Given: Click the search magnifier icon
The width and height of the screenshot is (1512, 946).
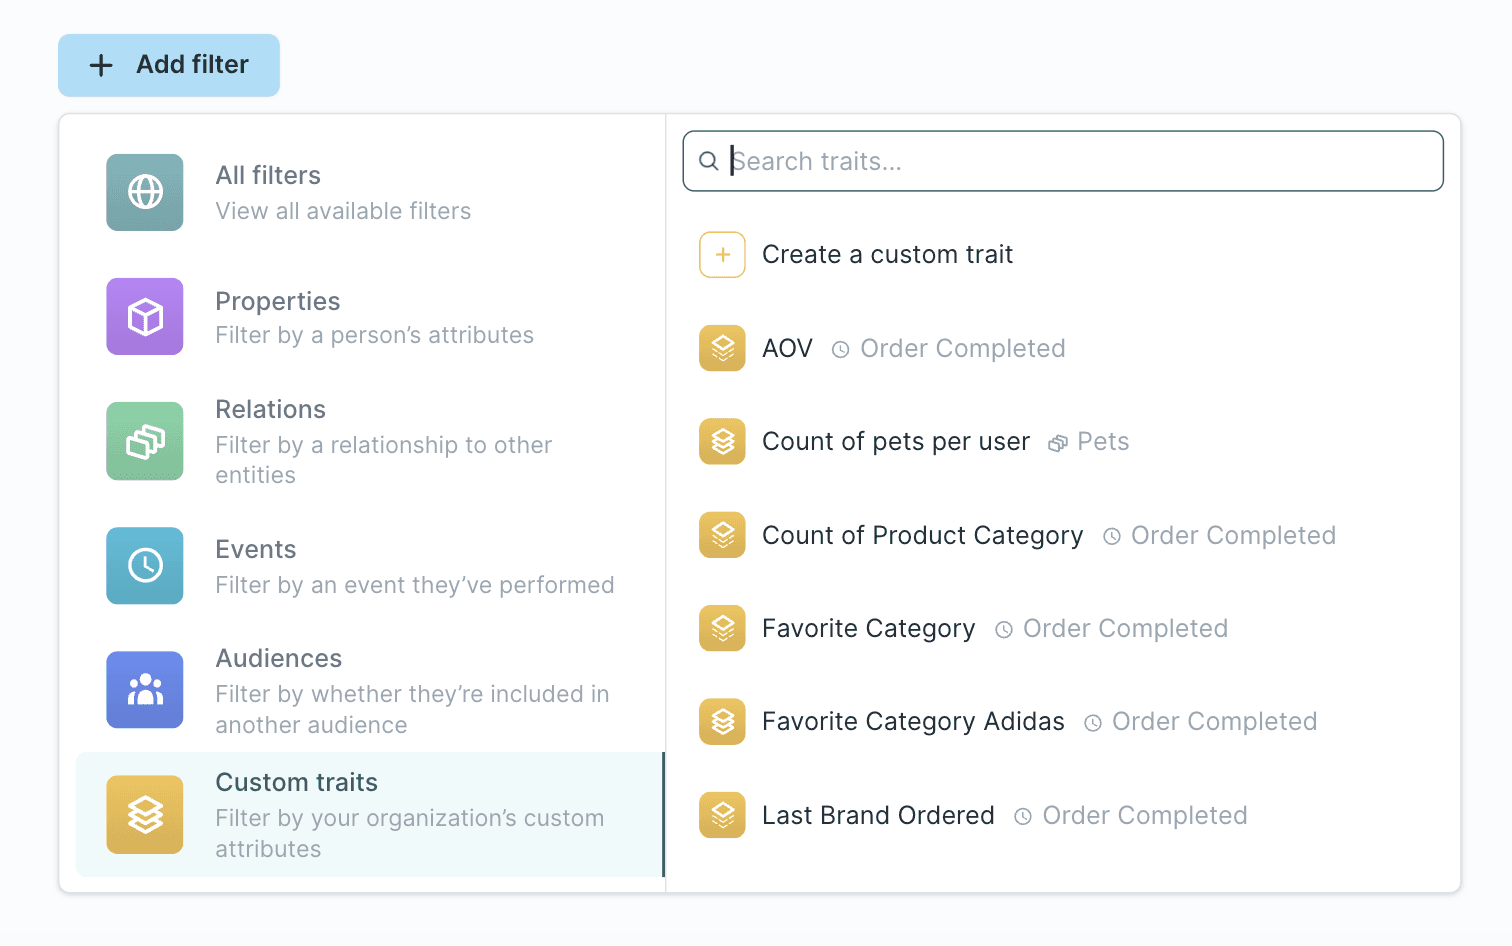Looking at the screenshot, I should [x=709, y=161].
